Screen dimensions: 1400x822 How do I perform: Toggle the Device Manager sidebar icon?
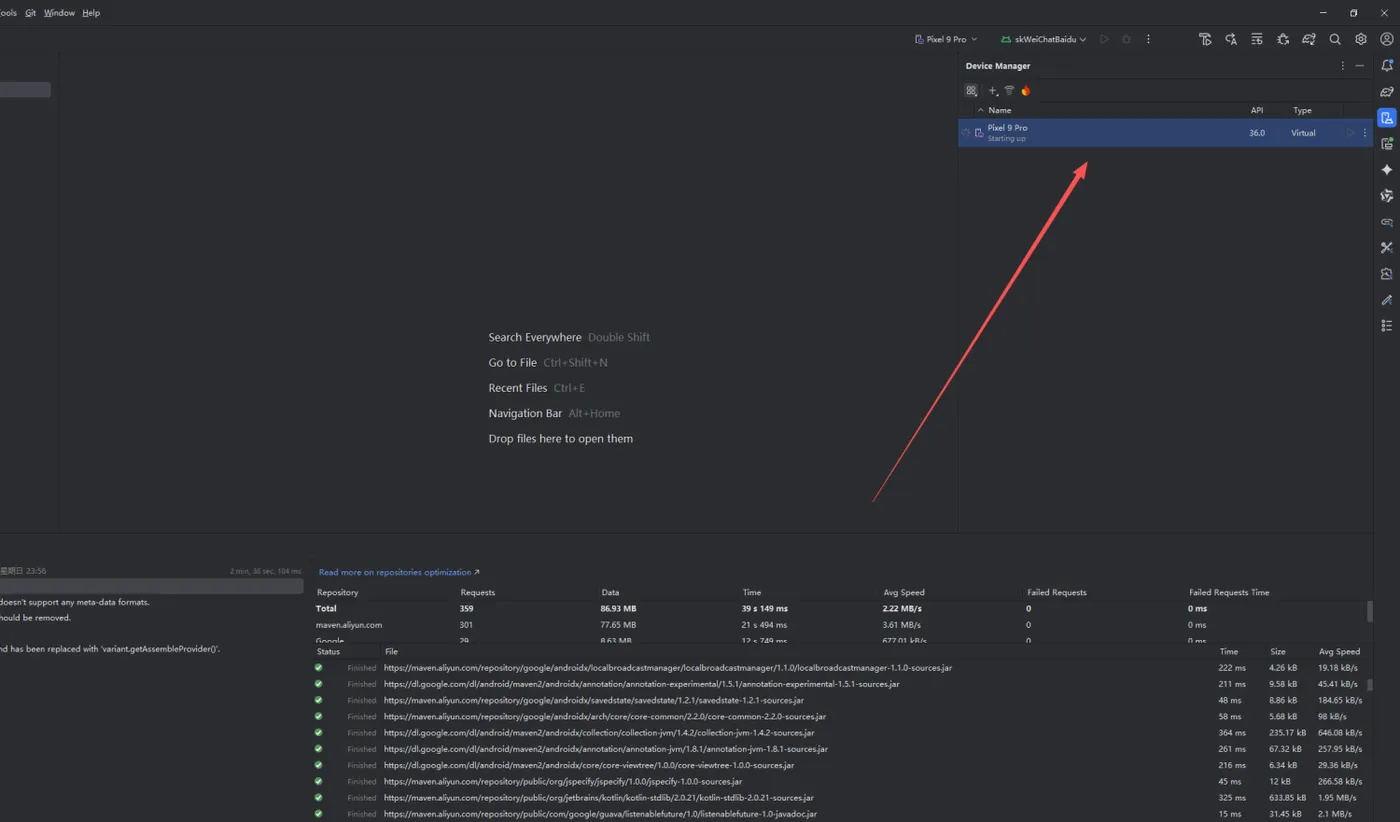(x=1386, y=118)
